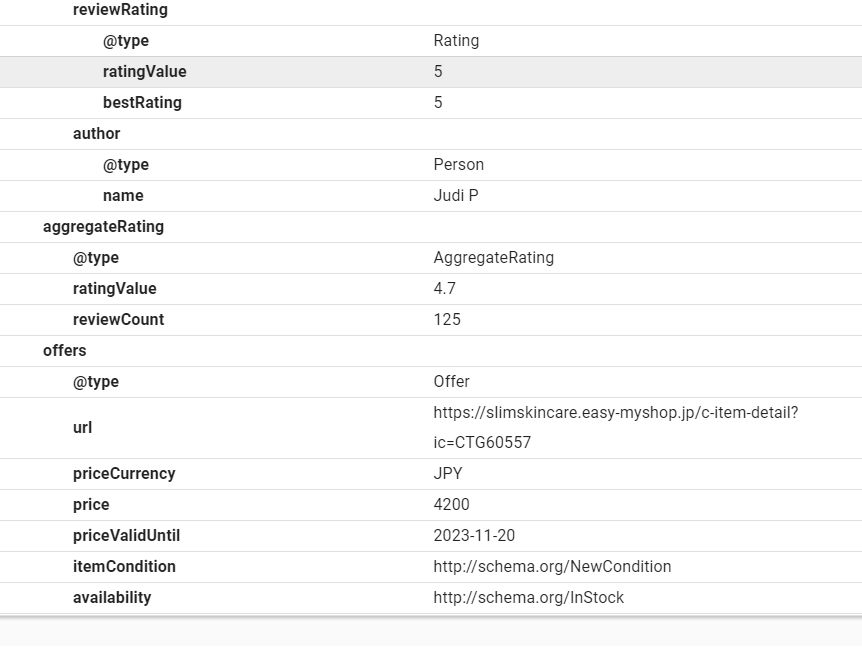Viewport: 862px width, 658px height.
Task: Open the slimskincare.easy-myshop.jp offer URL
Action: [615, 413]
